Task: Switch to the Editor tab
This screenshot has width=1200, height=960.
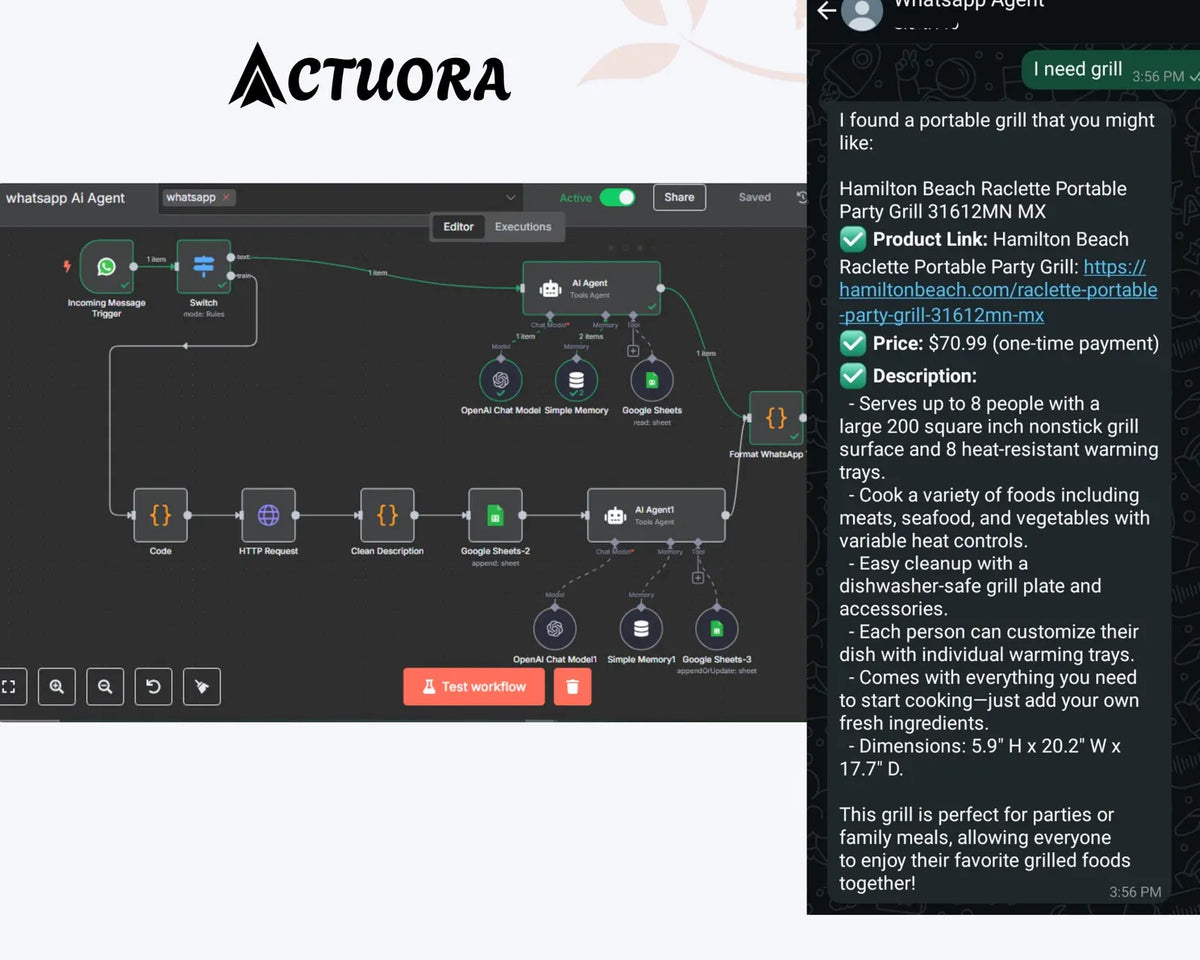Action: coord(458,227)
